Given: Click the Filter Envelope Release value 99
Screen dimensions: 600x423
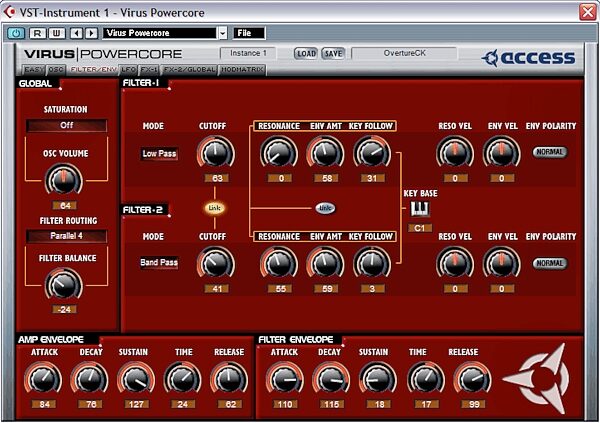Looking at the screenshot, I should pos(474,404).
